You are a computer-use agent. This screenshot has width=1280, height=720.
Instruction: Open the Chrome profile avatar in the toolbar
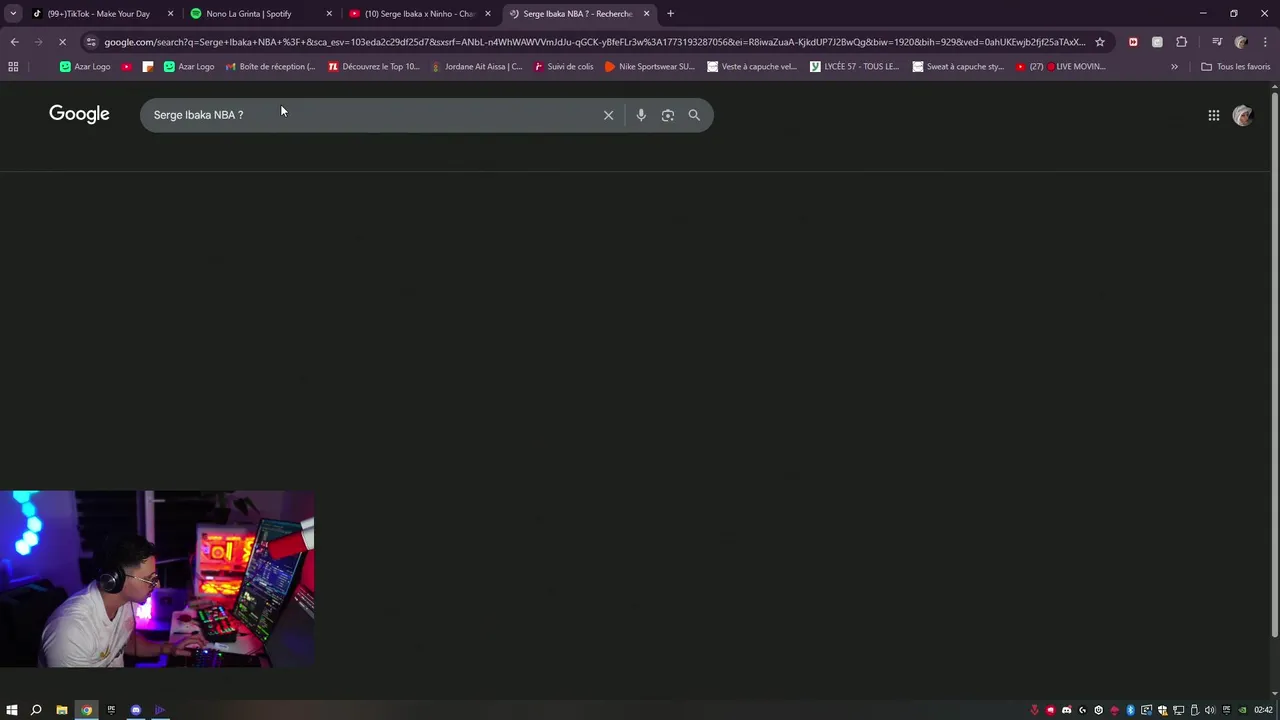click(1241, 42)
